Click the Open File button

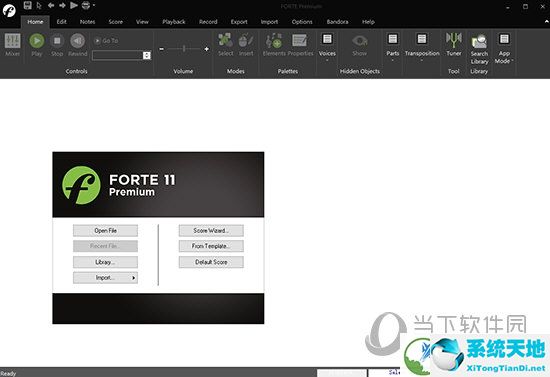pyautogui.click(x=105, y=230)
